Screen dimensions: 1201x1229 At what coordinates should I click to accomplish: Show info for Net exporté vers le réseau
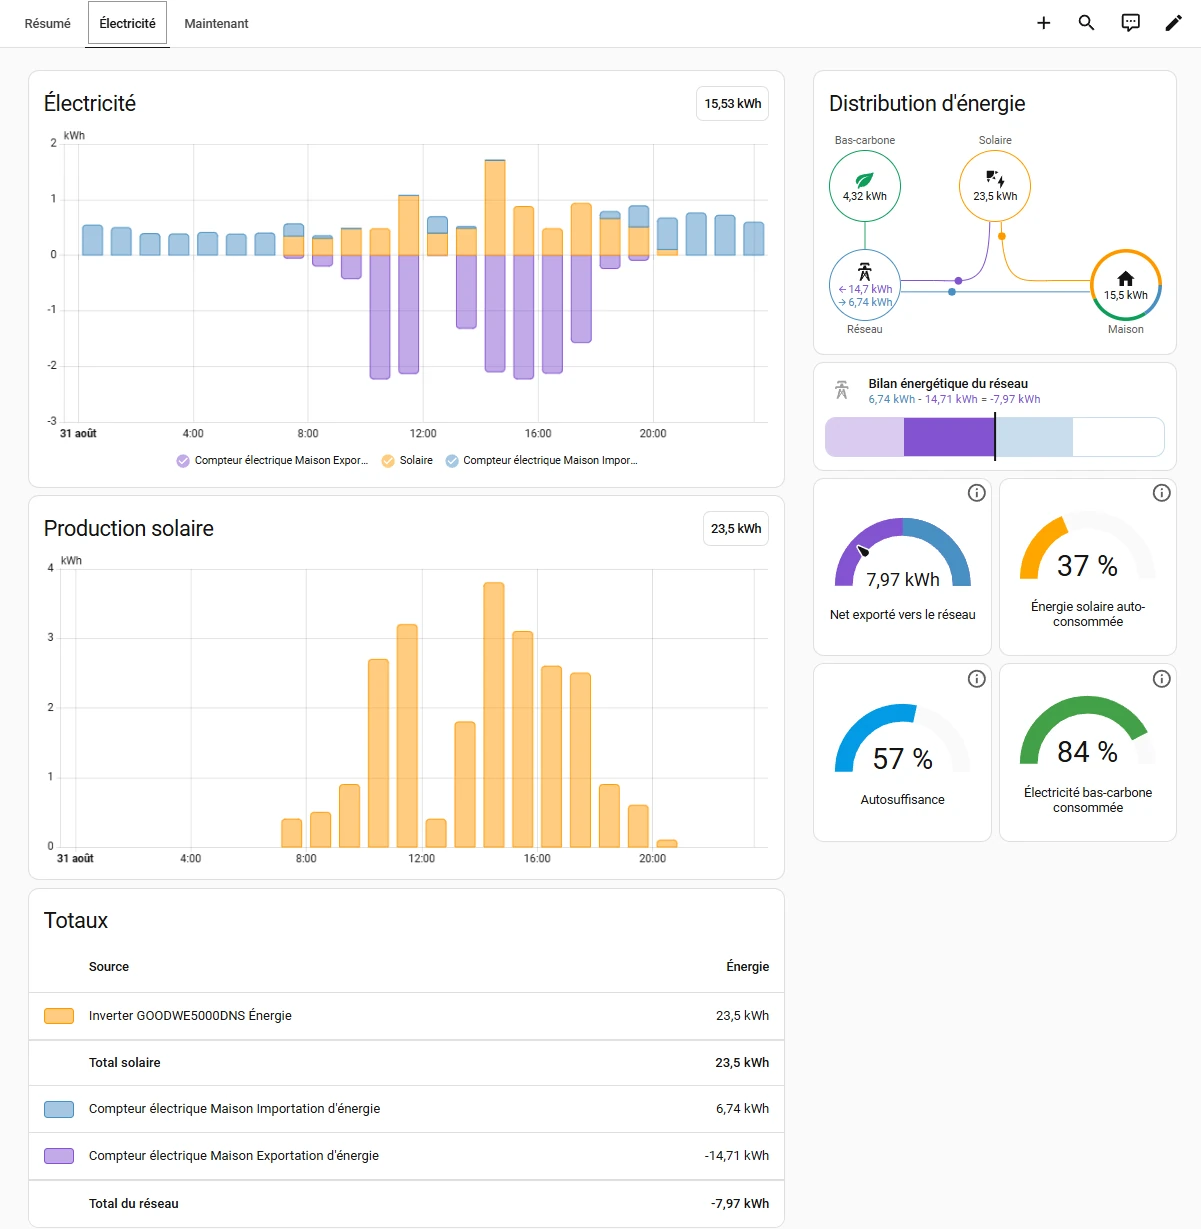pos(976,493)
